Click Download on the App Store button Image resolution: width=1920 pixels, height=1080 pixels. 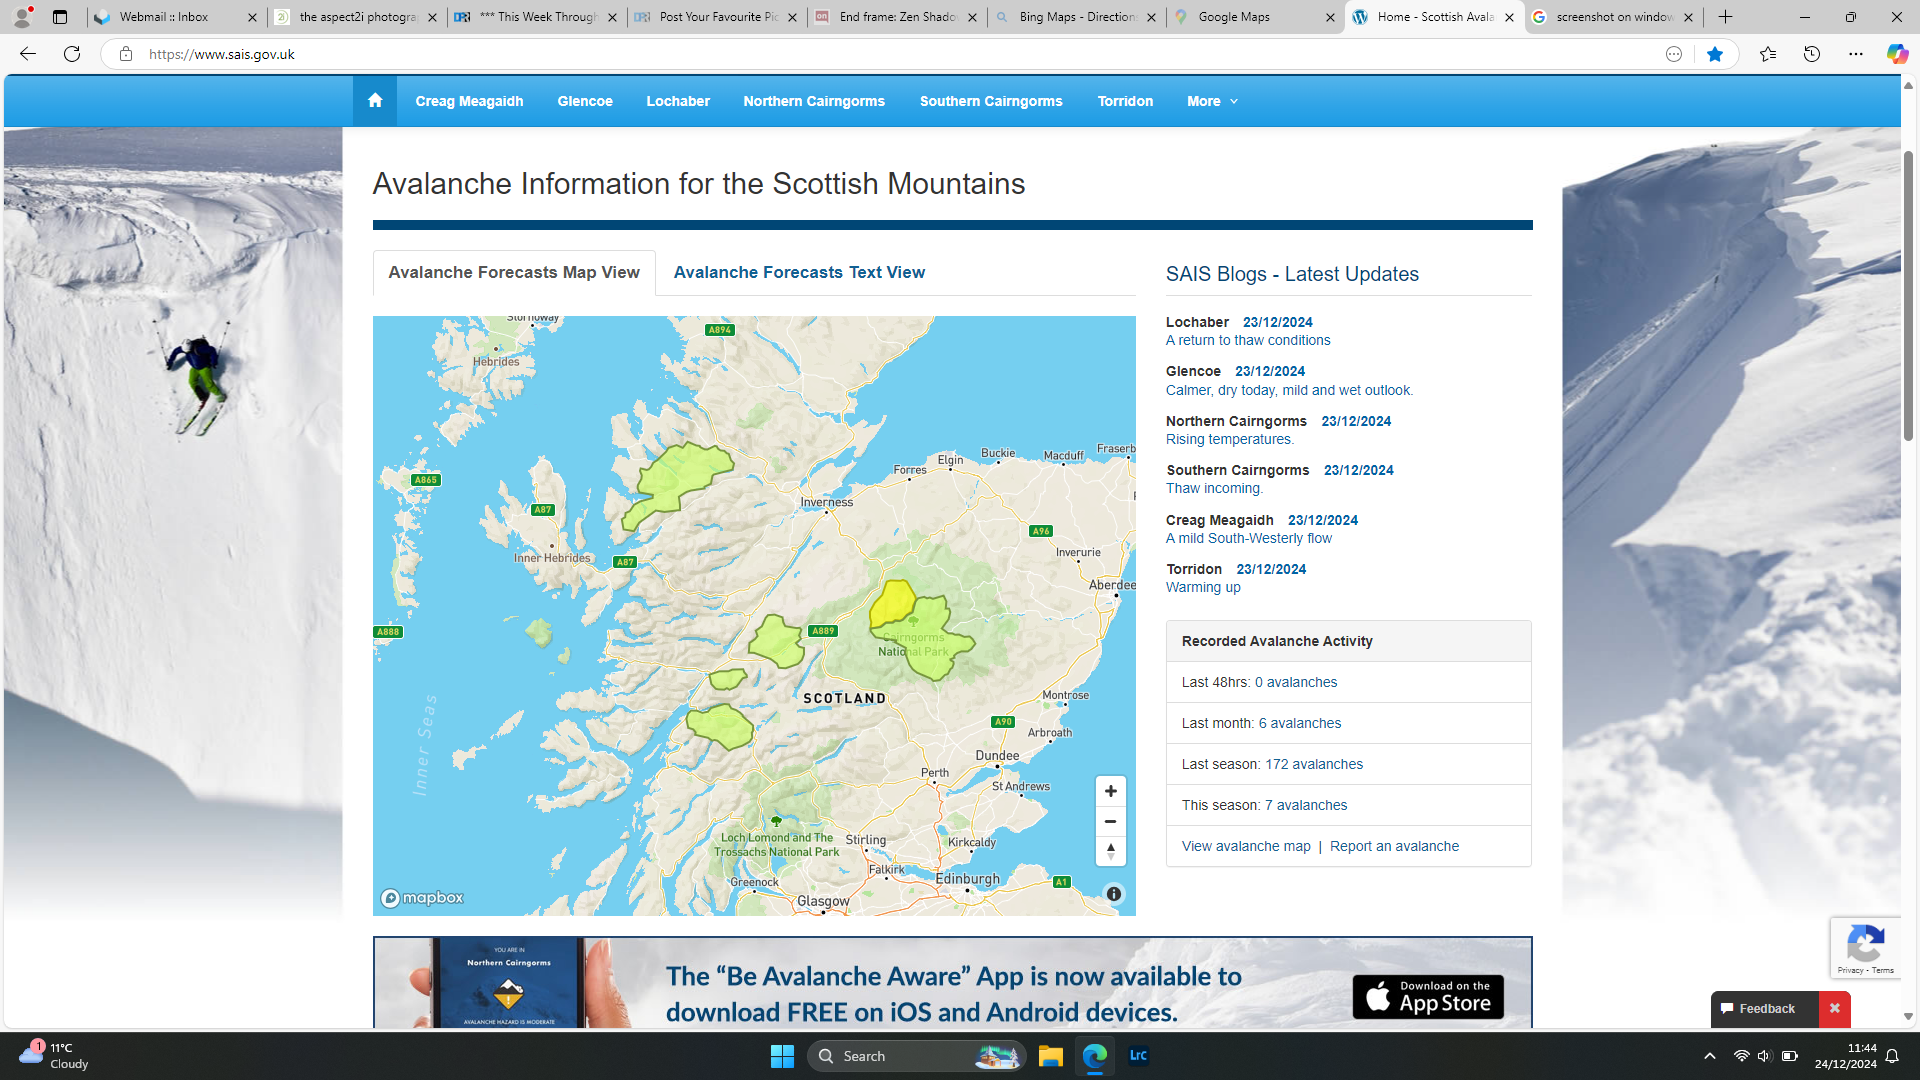[x=1427, y=997]
